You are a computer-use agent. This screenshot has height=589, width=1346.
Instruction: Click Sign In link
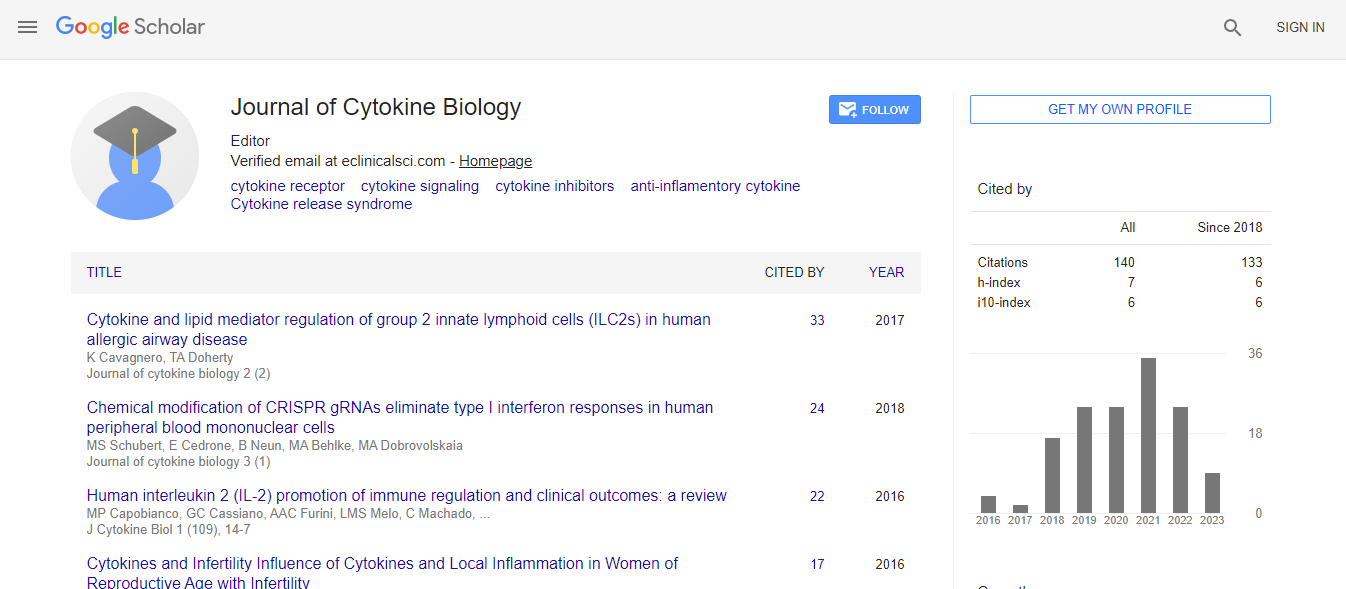point(1300,28)
